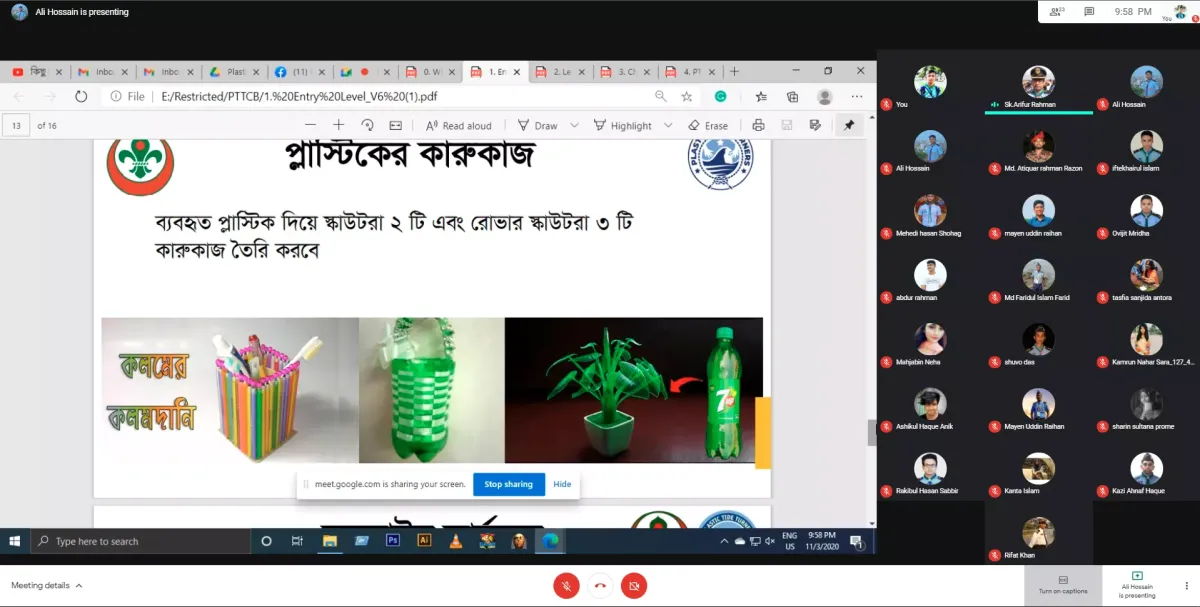1200x607 pixels.
Task: Refresh the browser page
Action: (x=81, y=97)
